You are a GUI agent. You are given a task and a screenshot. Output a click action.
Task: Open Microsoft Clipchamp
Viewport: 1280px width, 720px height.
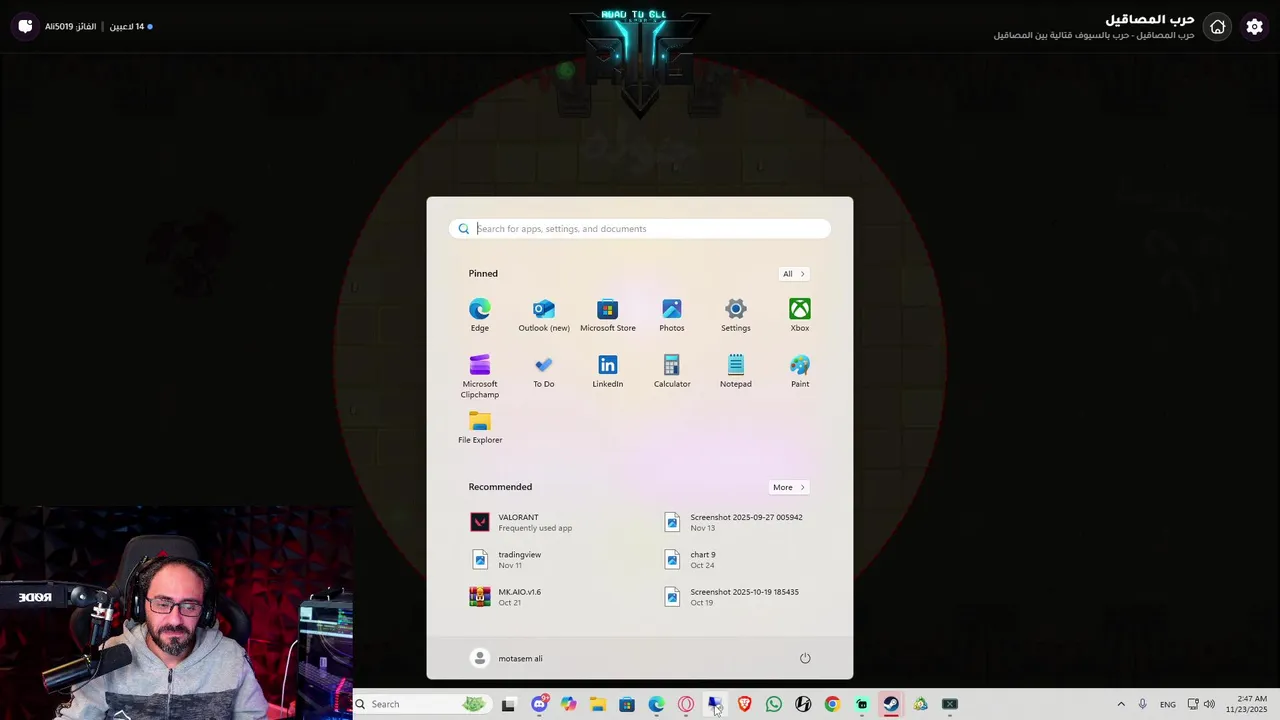480,376
